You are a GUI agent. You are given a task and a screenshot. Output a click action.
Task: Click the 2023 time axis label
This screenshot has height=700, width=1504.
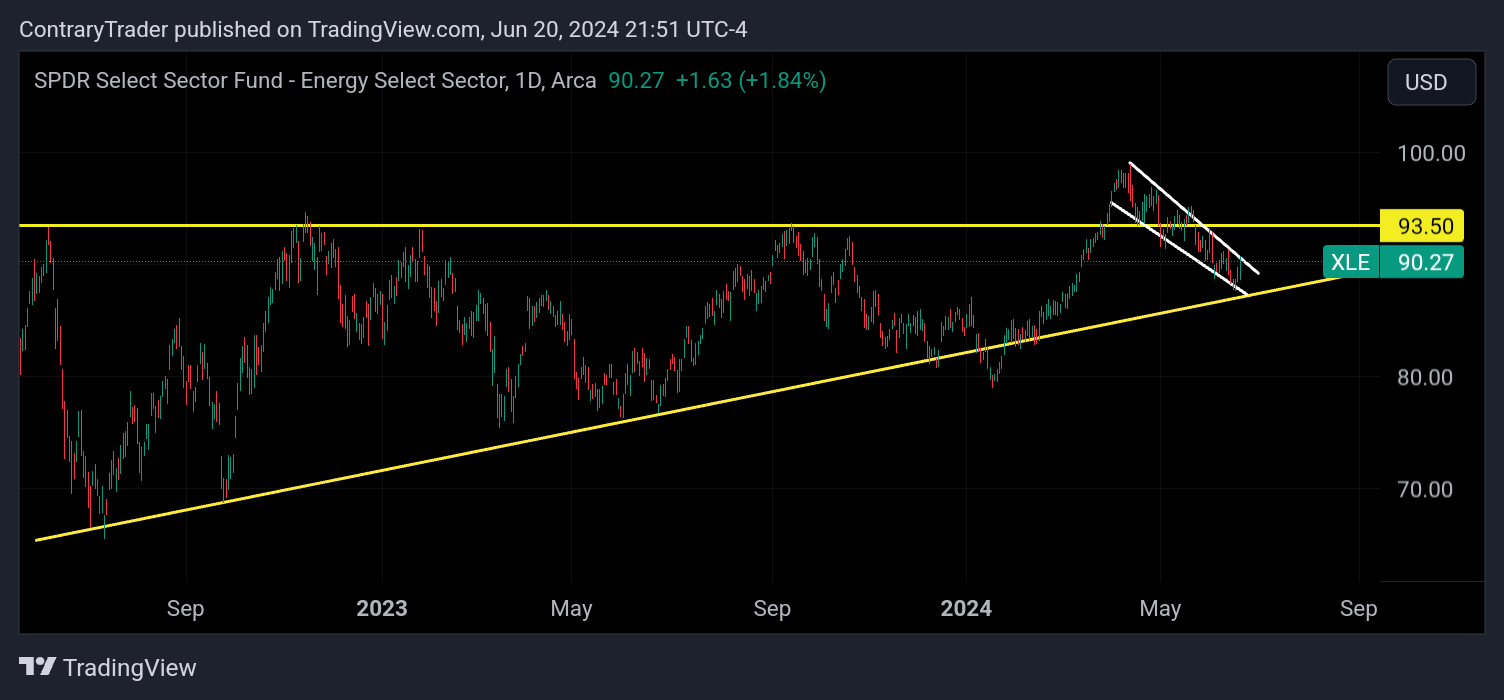[x=382, y=608]
